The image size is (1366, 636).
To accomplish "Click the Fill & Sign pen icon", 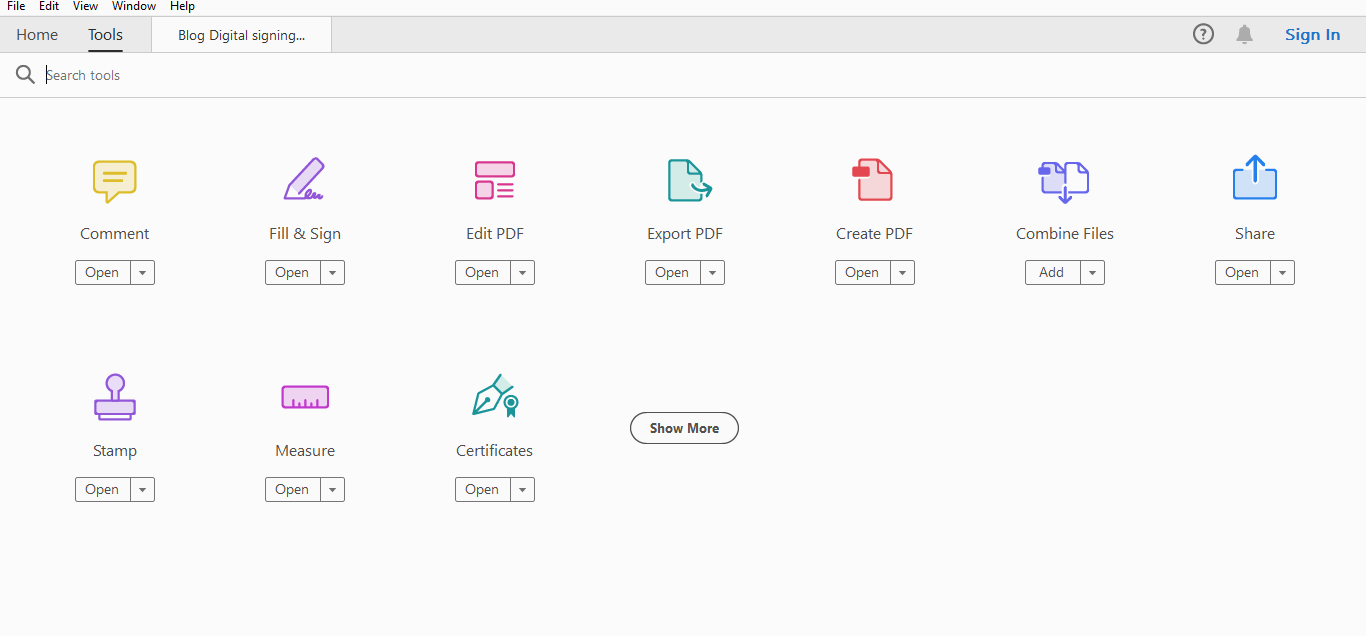I will [x=304, y=180].
